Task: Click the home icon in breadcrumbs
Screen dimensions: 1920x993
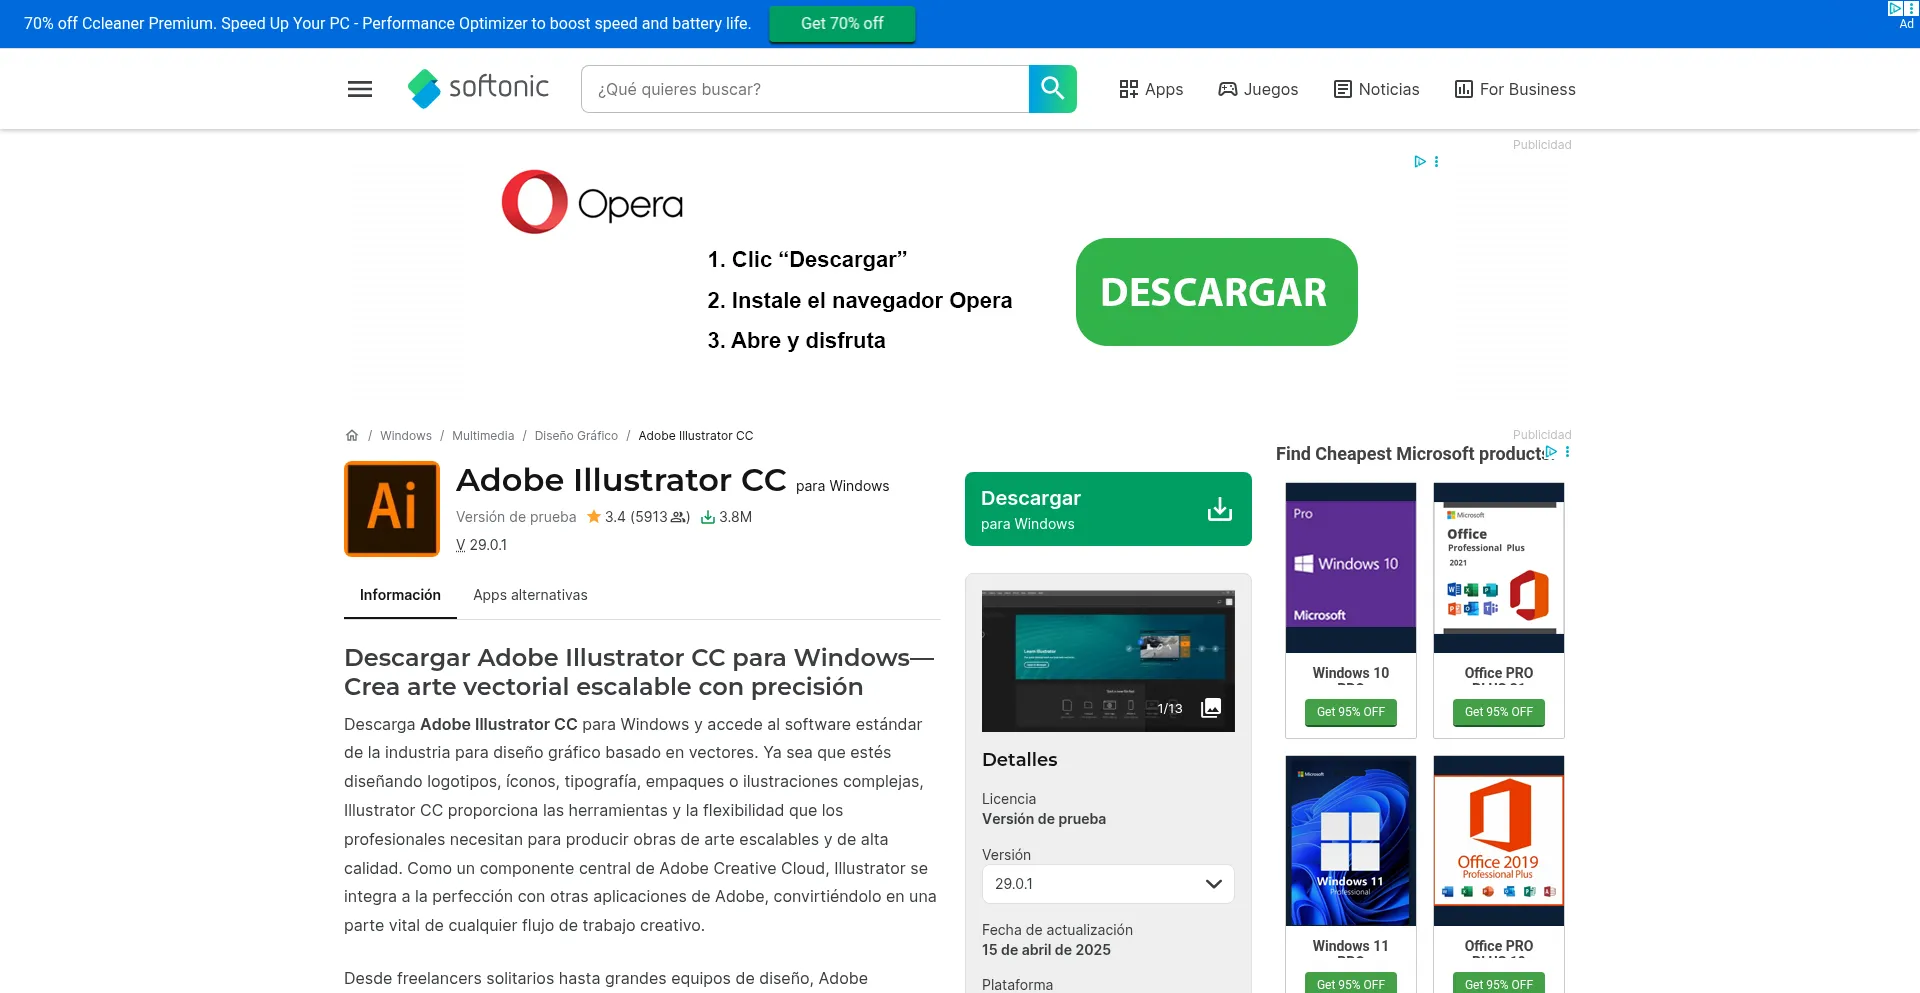Action: tap(352, 436)
